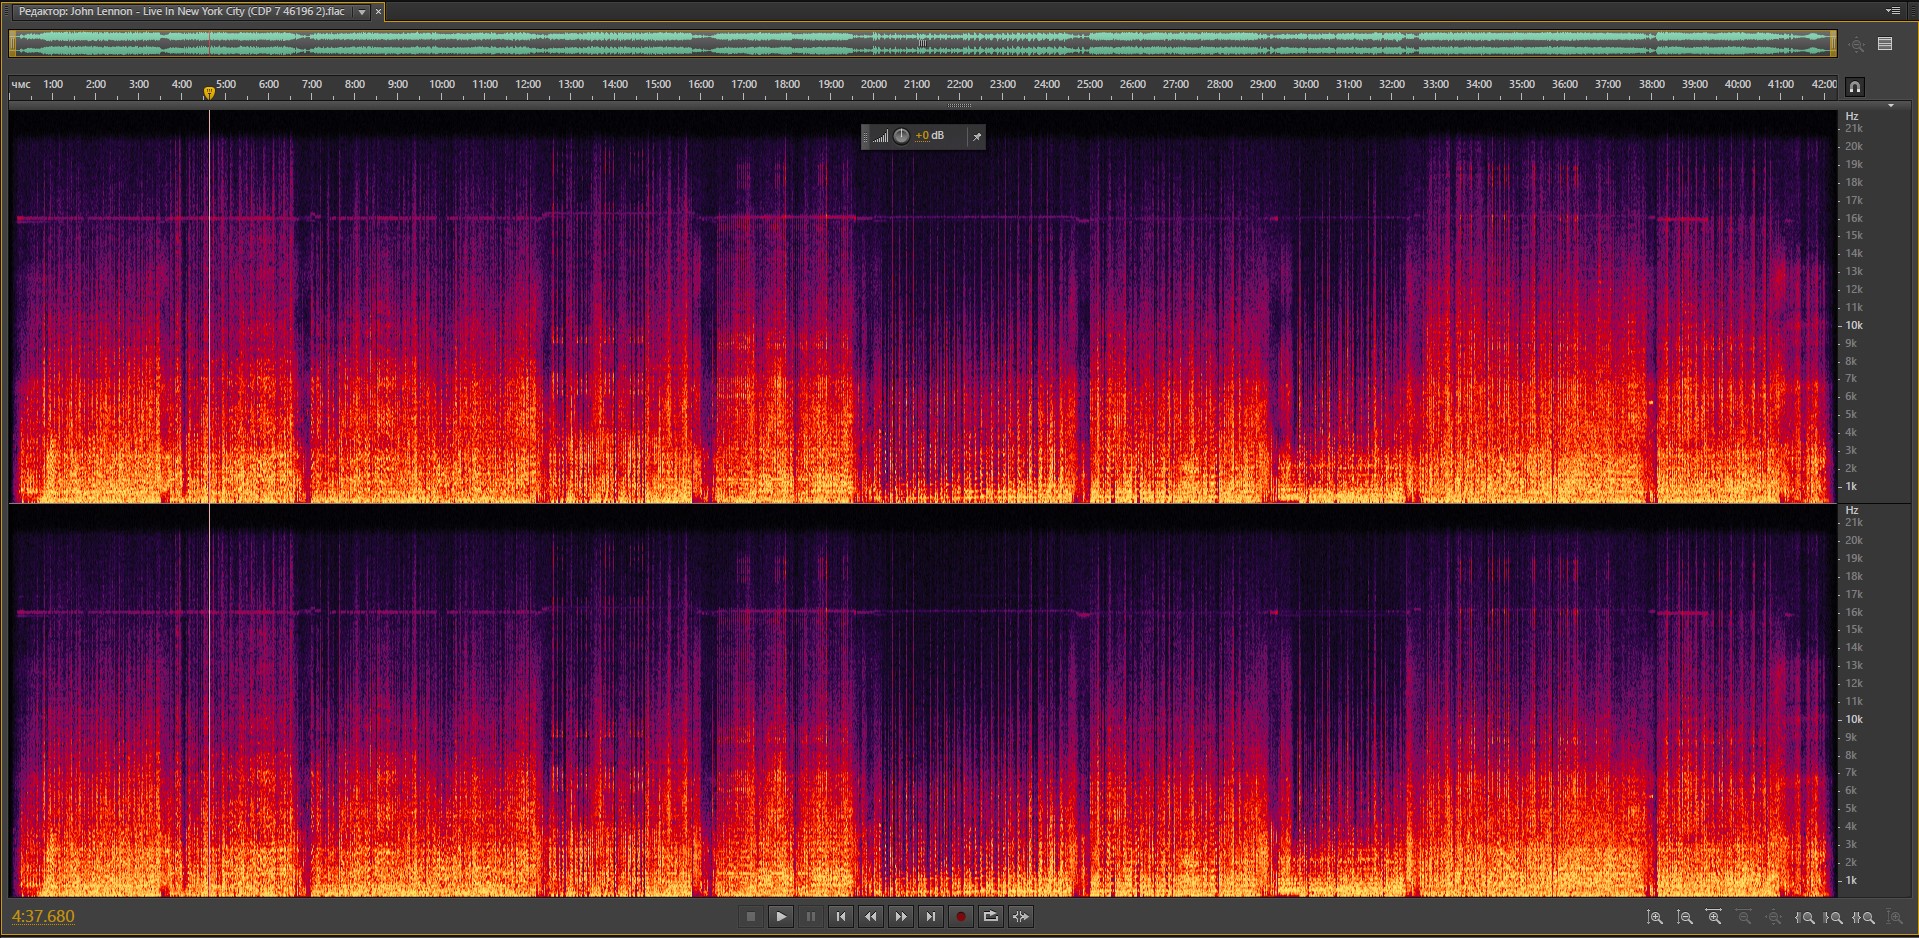Open the editor file dropdown arrow
Image resolution: width=1919 pixels, height=938 pixels.
[x=362, y=12]
